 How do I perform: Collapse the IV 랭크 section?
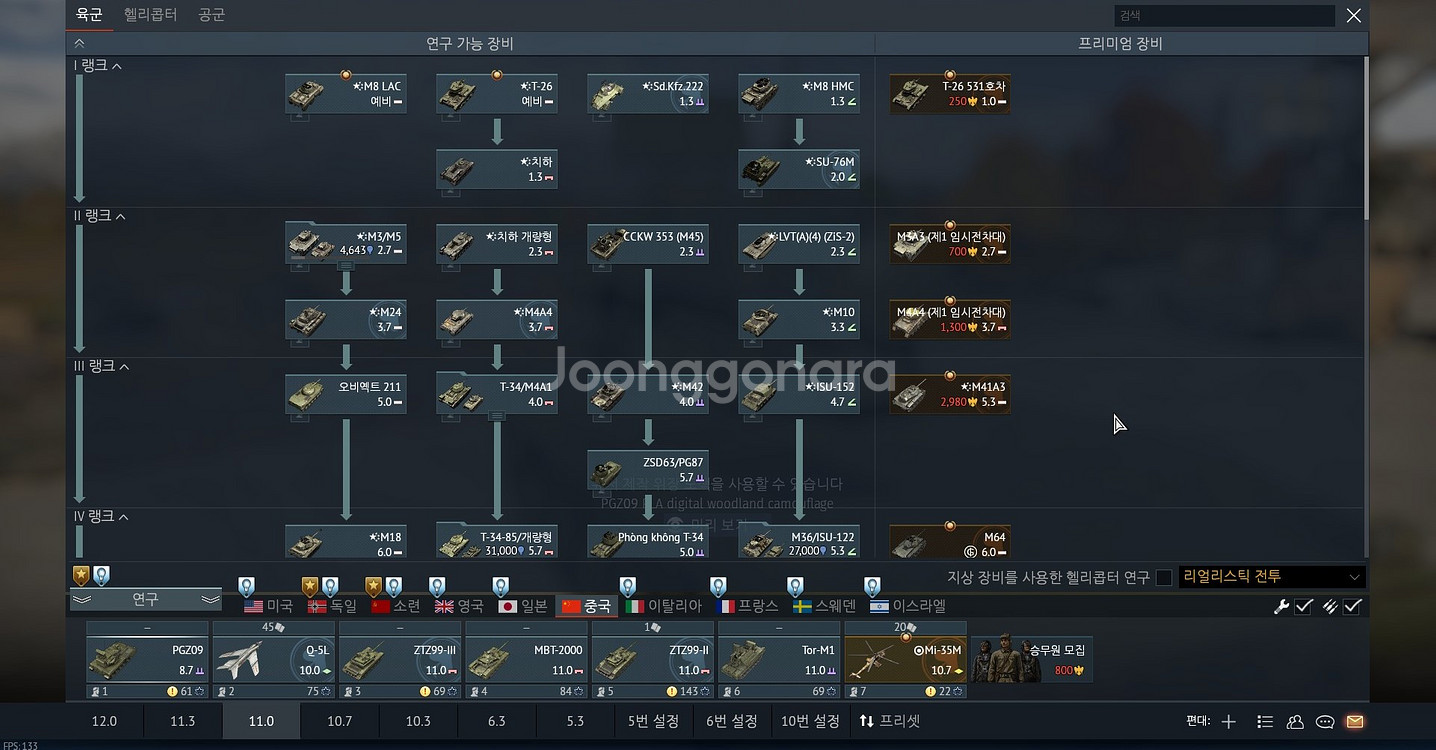124,517
